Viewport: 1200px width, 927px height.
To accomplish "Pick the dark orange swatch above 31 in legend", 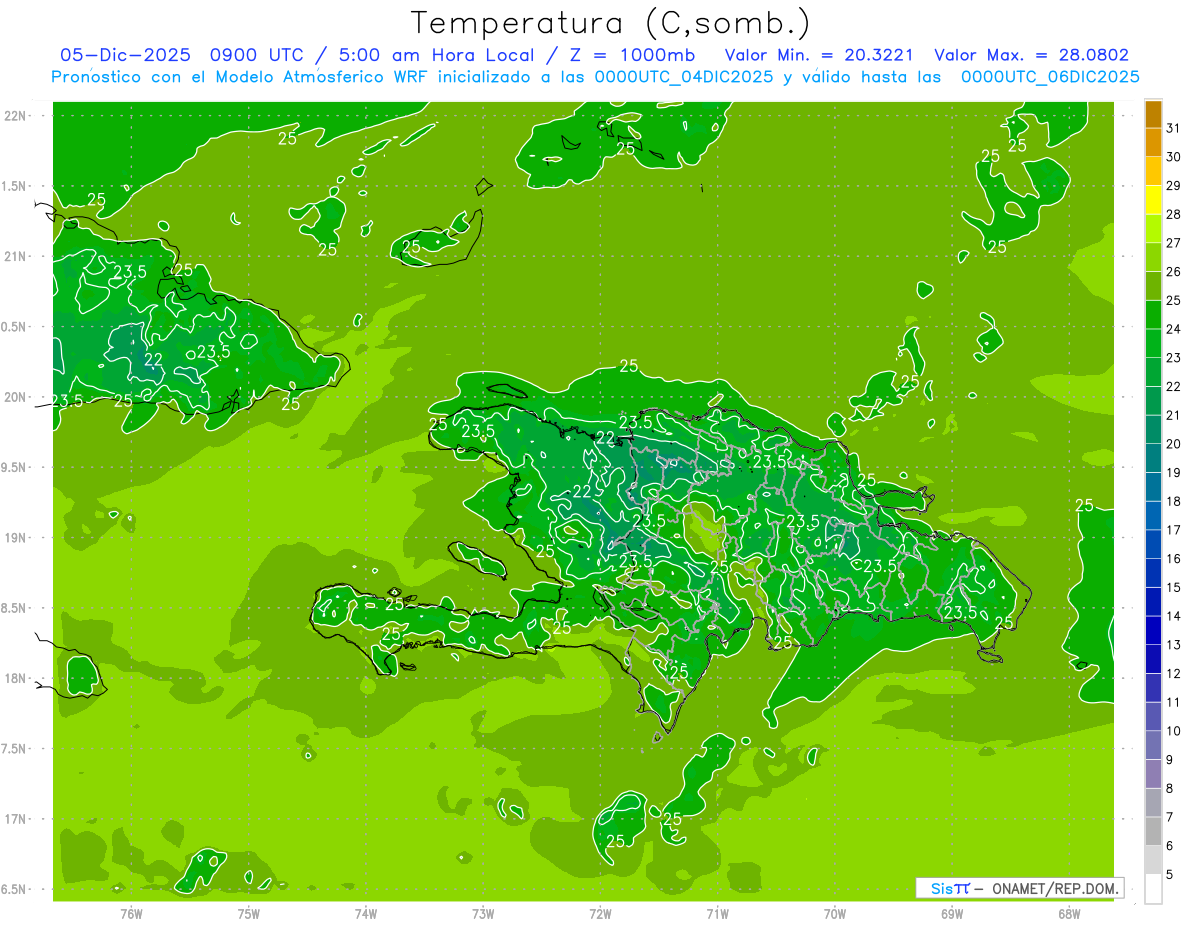I will click(1154, 115).
